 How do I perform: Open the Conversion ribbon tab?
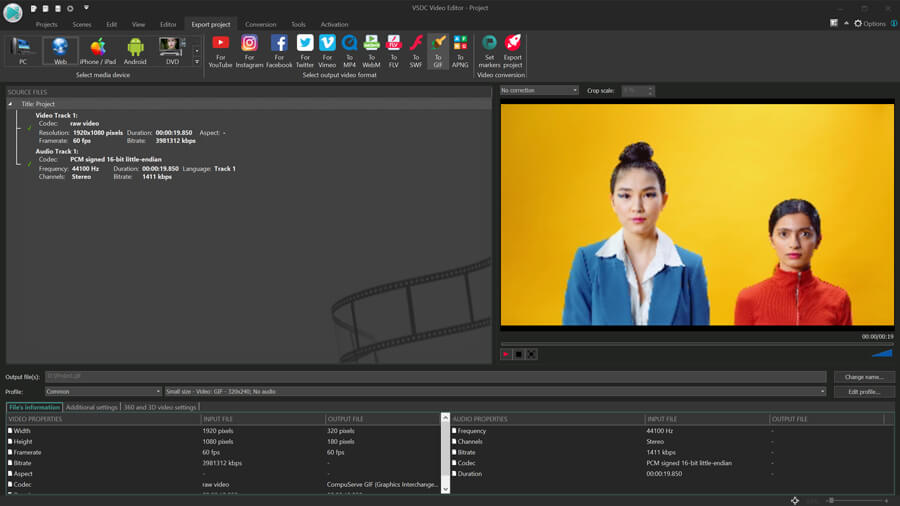261,25
